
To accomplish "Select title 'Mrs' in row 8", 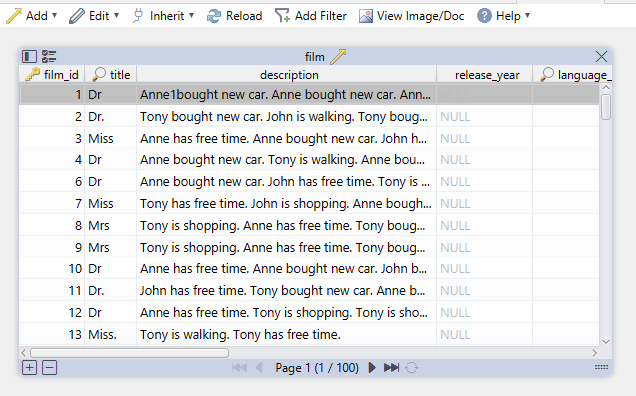I will coord(111,225).
